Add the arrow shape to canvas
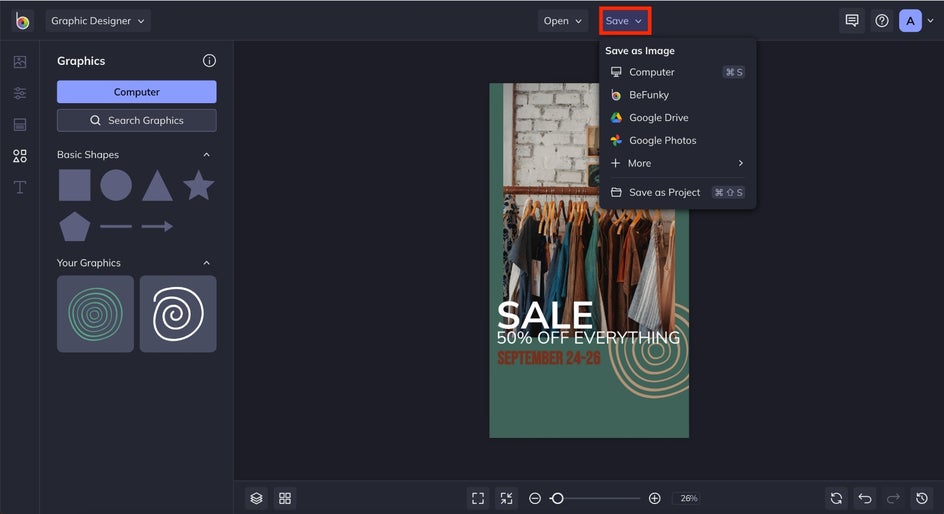The width and height of the screenshot is (944, 514). (x=157, y=227)
